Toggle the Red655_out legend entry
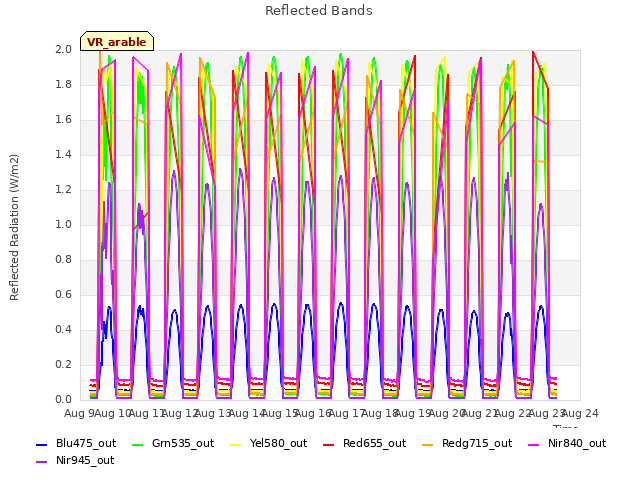 (x=364, y=443)
